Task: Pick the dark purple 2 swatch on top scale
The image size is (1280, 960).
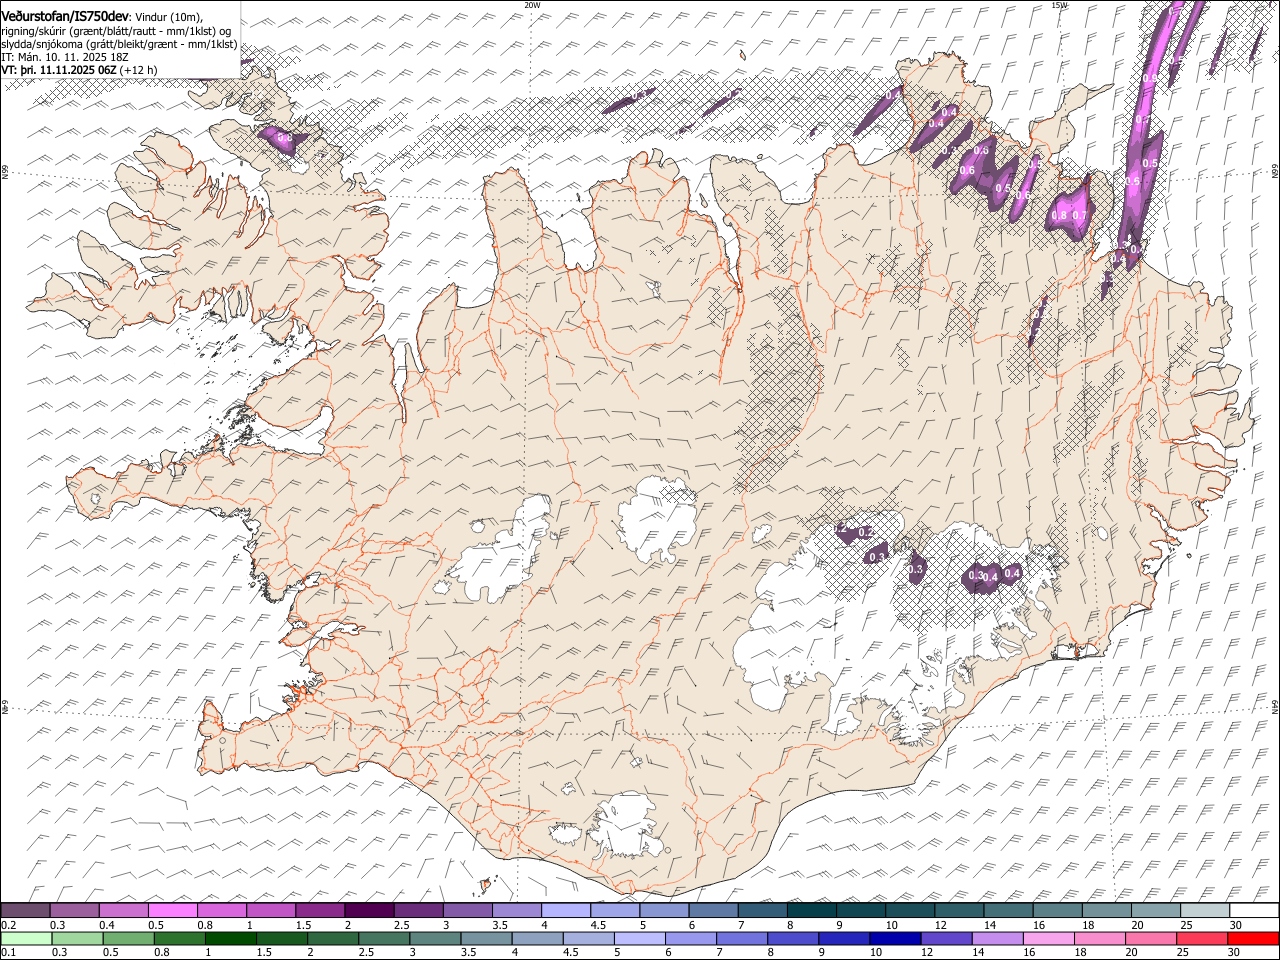Action: 368,910
